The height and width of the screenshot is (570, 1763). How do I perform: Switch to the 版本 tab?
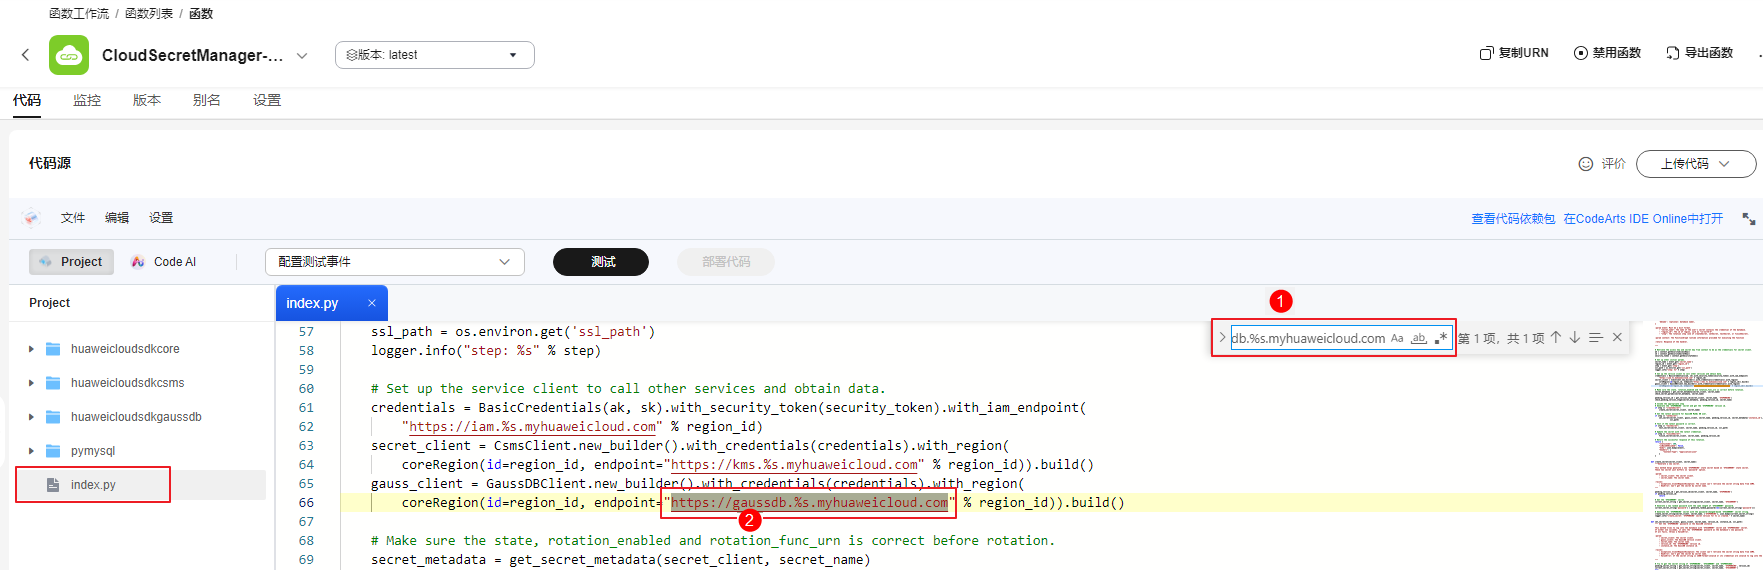pyautogui.click(x=147, y=100)
